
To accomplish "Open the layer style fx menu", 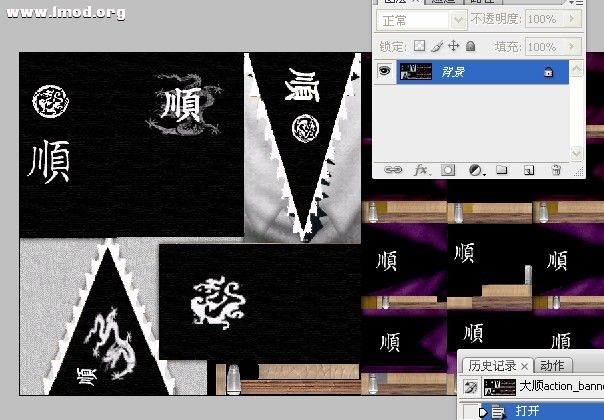I will (420, 171).
